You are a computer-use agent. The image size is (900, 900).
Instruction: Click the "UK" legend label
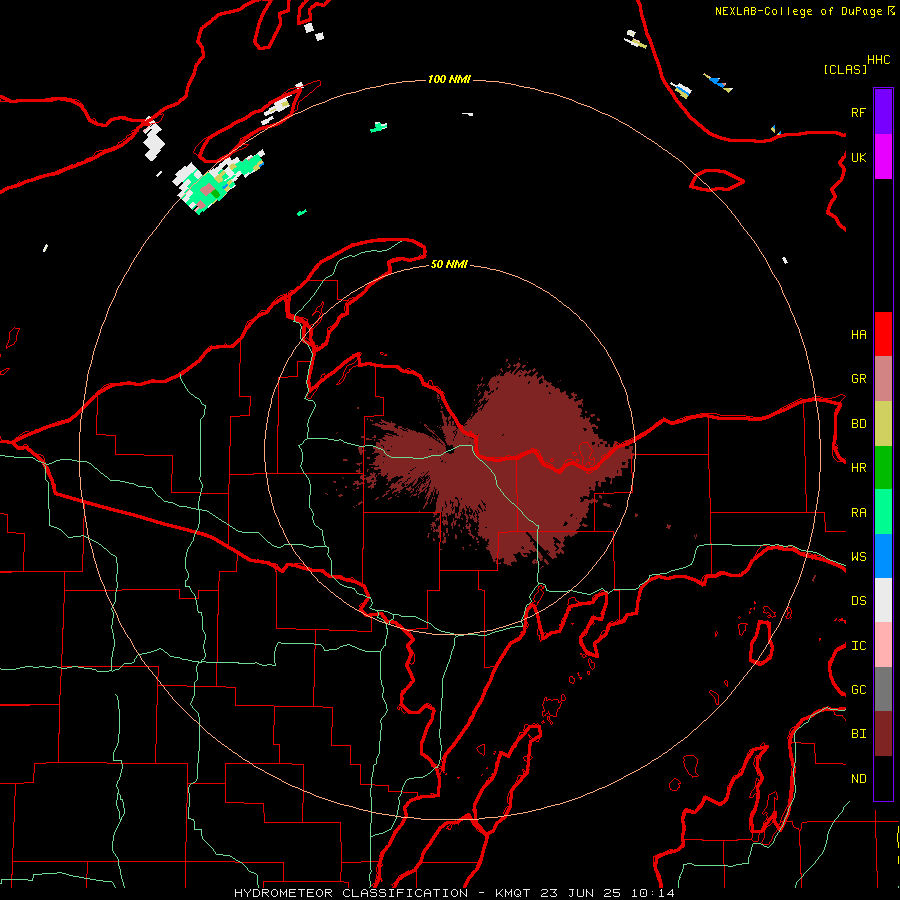(858, 157)
